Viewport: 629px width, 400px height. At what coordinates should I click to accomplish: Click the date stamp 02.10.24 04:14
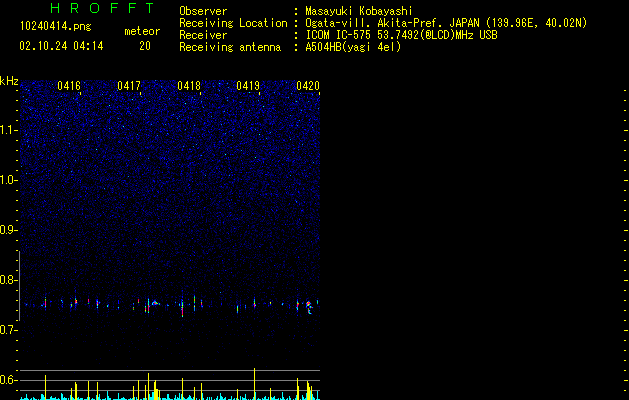[x=61, y=46]
